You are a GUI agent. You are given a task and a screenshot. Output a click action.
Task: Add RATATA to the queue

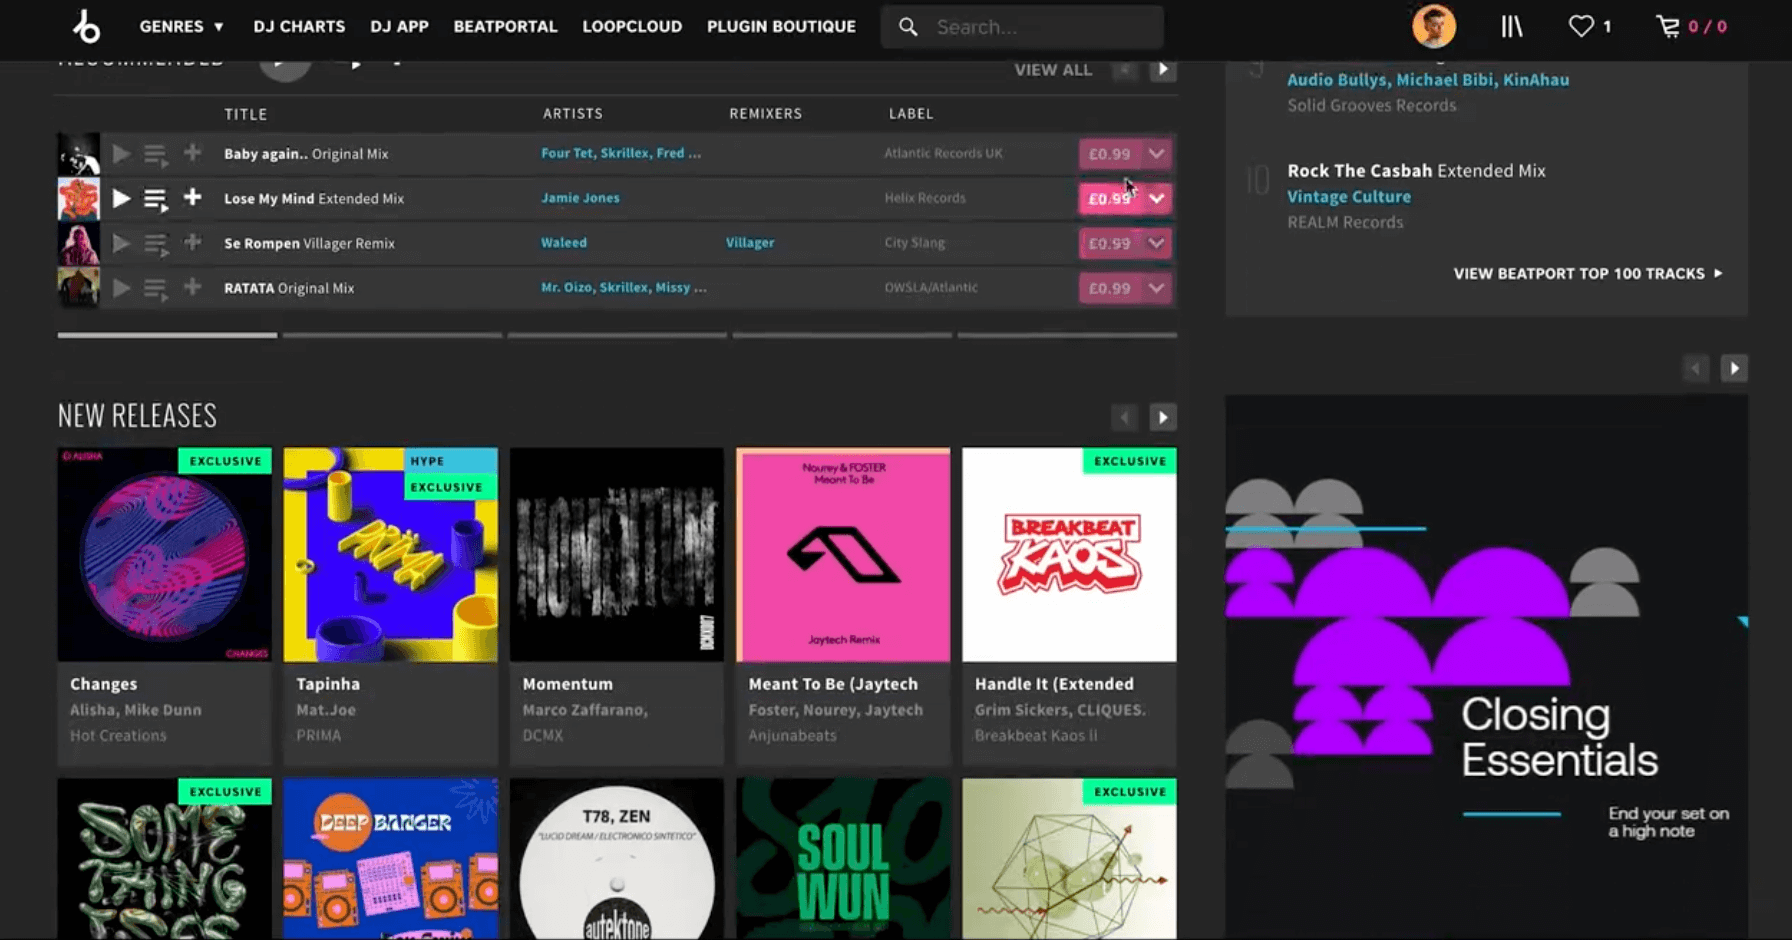[x=155, y=289]
